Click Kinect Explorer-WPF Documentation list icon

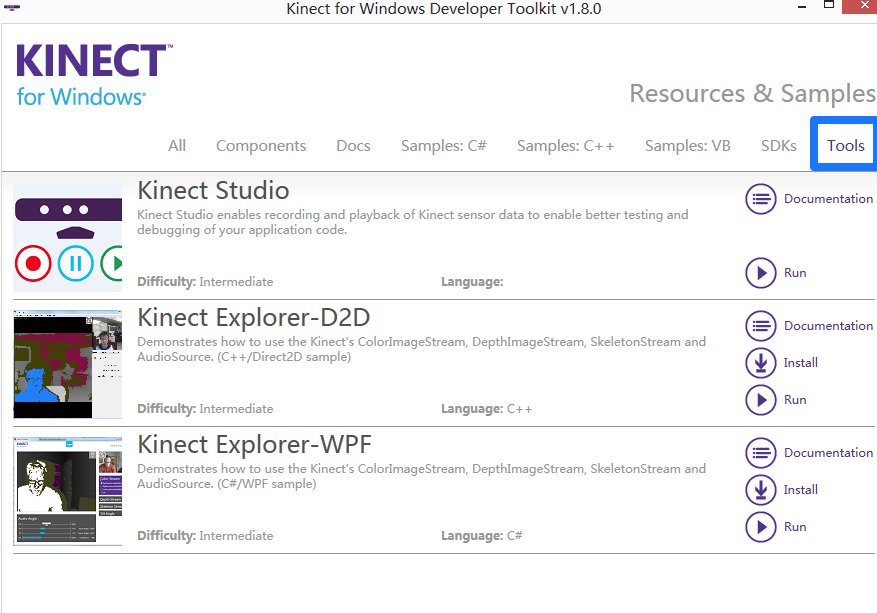click(x=761, y=453)
